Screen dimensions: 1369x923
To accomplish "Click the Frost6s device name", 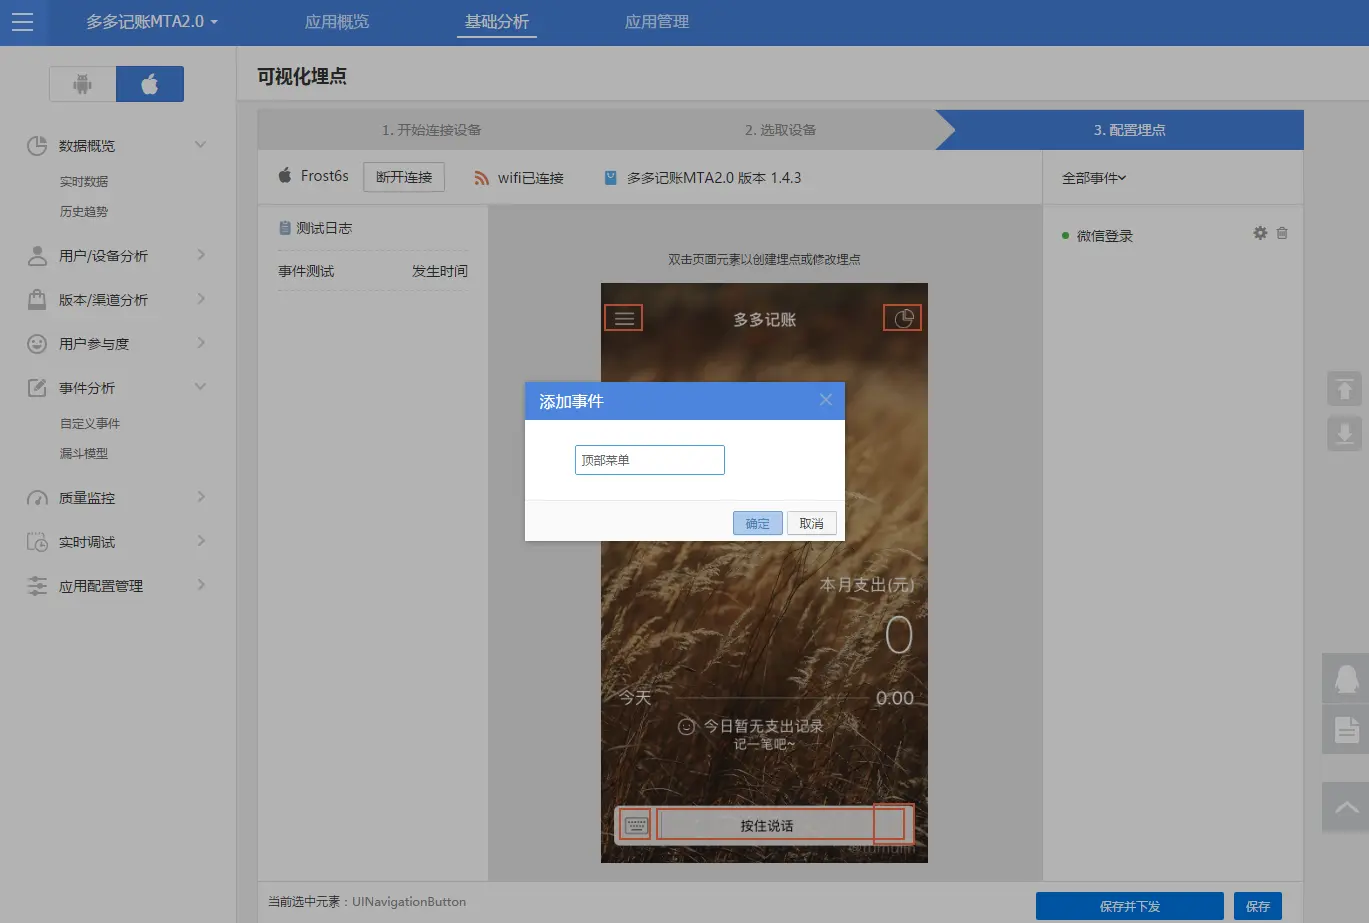I will pos(325,176).
